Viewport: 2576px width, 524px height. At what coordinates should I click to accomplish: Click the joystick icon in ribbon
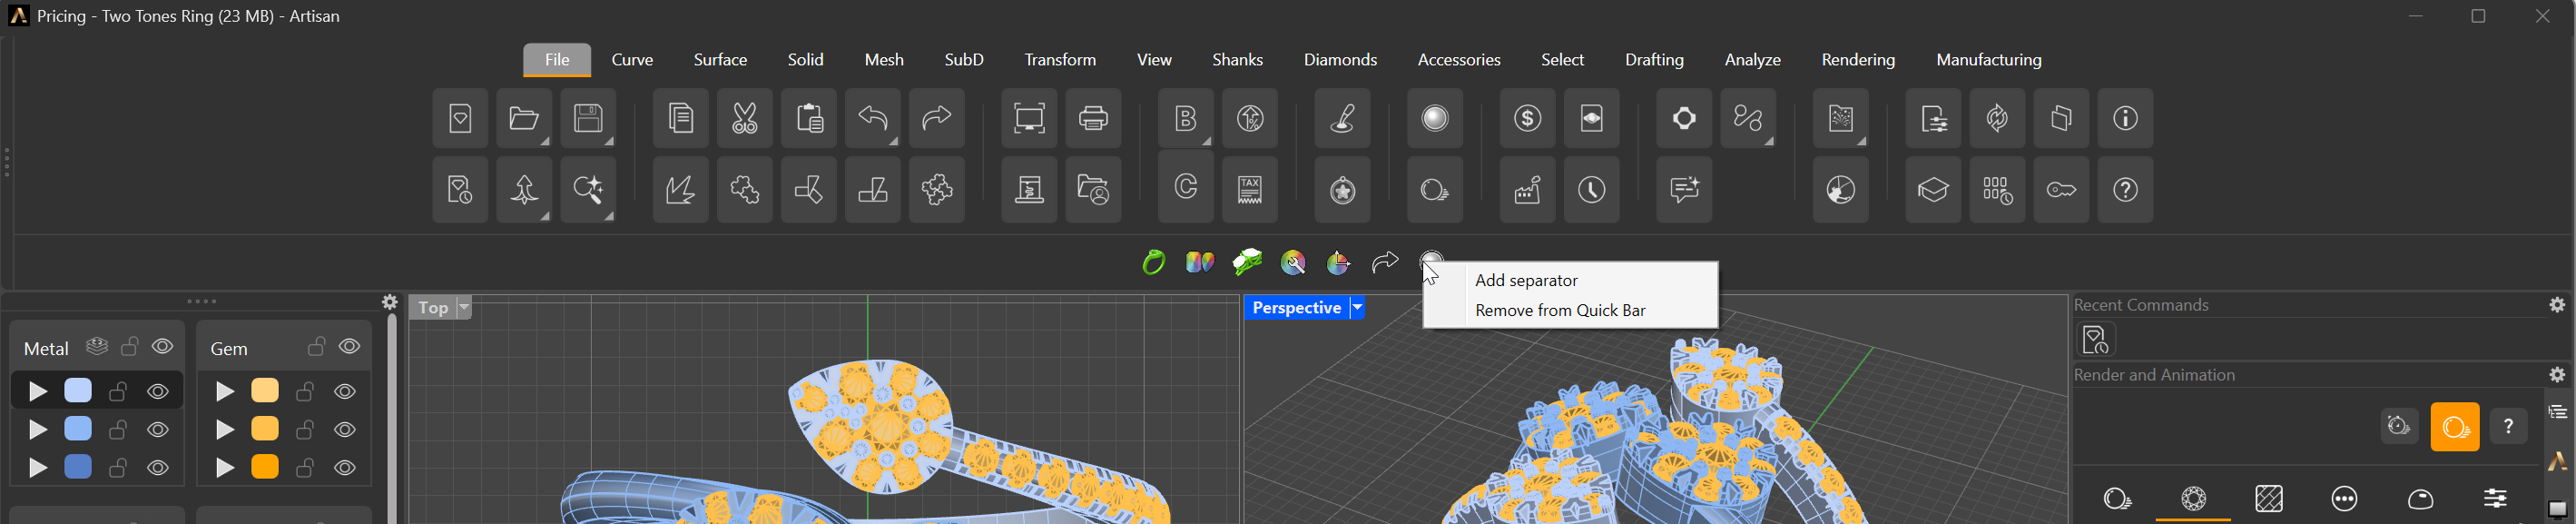tap(1343, 119)
